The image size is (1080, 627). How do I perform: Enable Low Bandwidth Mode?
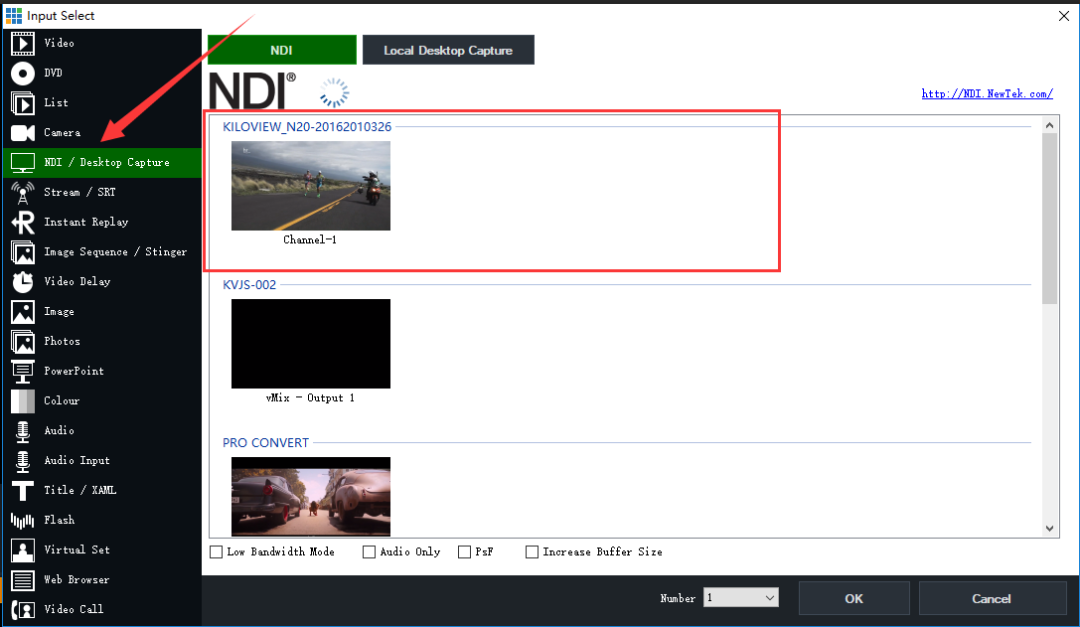[x=216, y=551]
